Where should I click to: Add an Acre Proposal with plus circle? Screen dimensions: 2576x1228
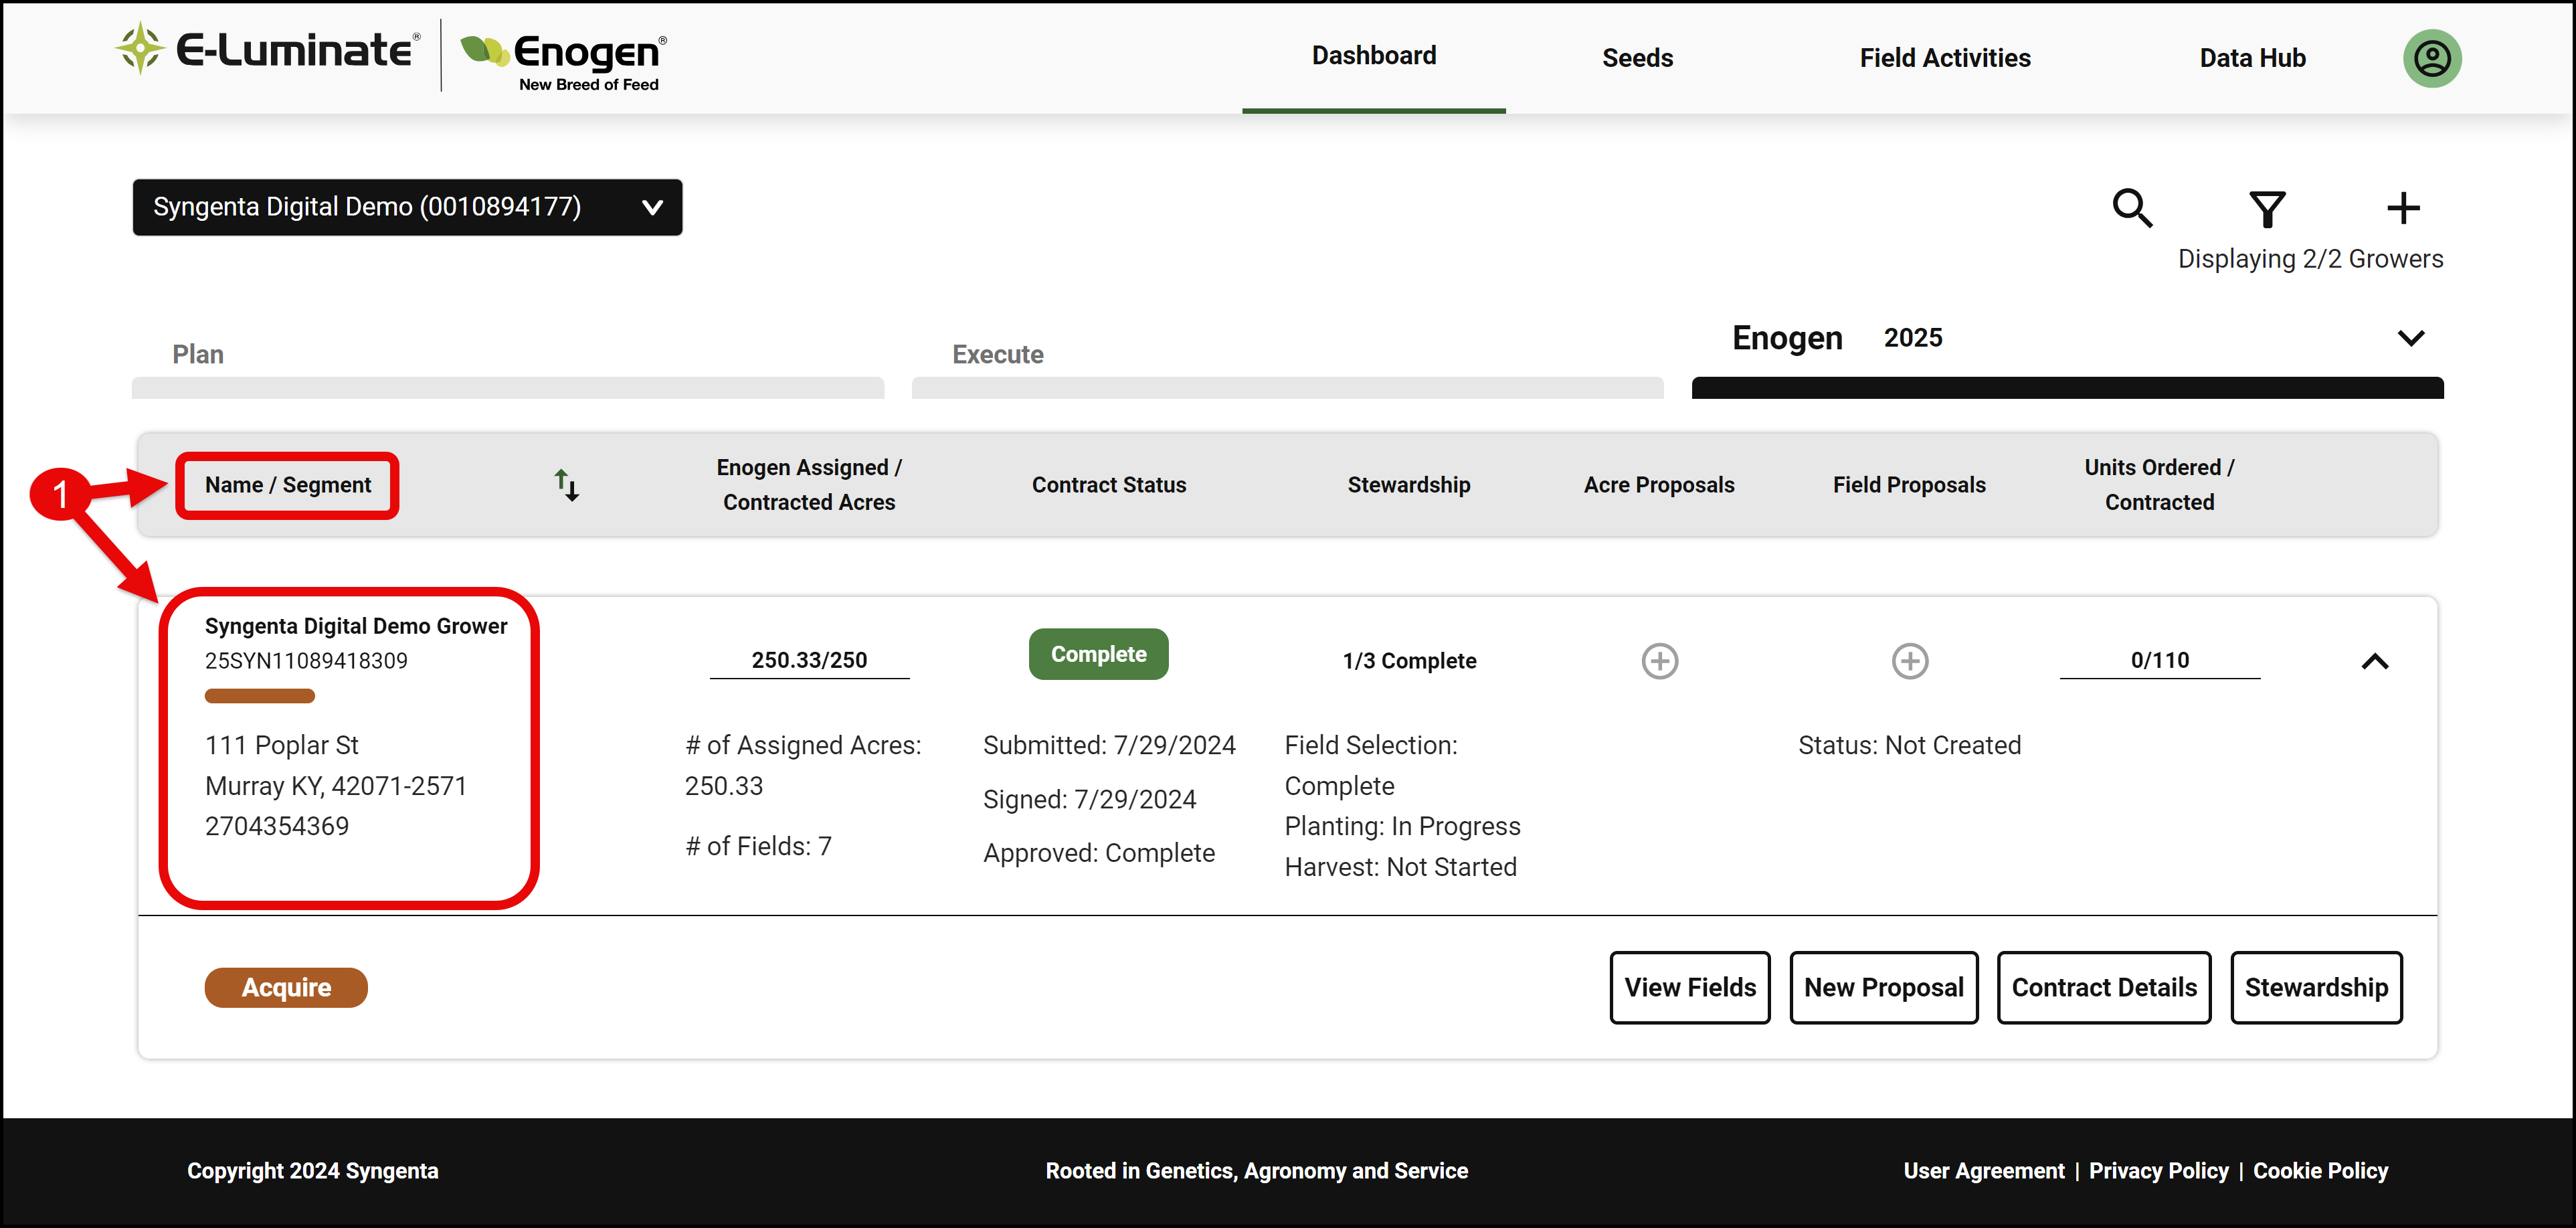click(1660, 661)
